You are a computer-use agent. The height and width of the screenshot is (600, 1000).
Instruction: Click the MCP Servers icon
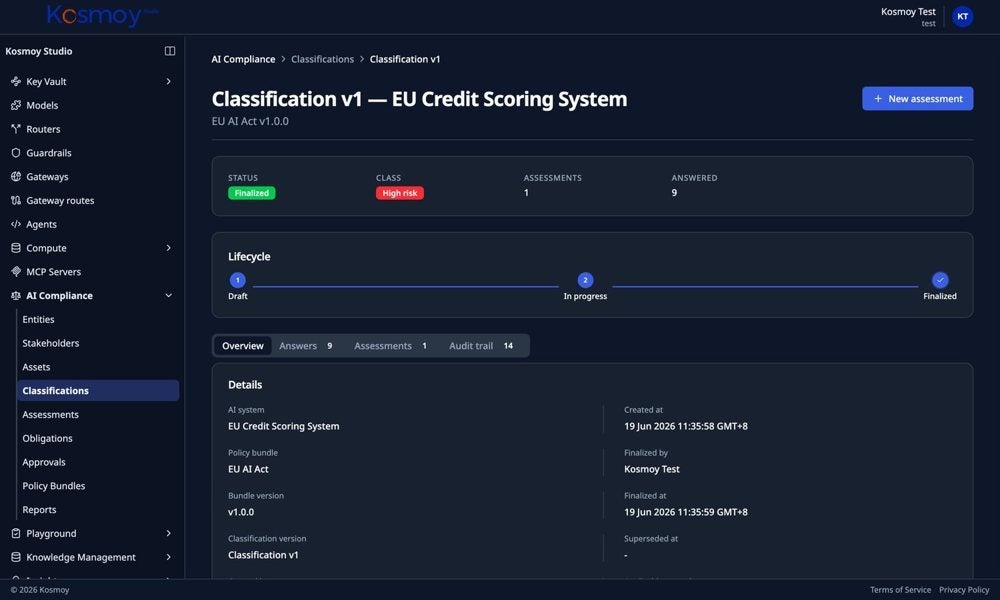point(16,272)
